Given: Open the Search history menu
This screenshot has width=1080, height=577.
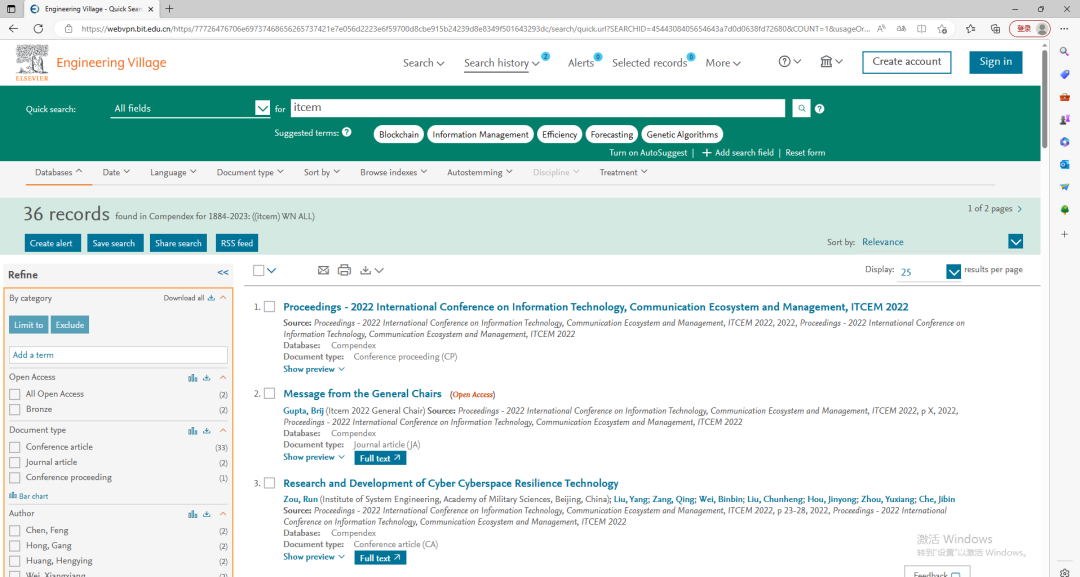Looking at the screenshot, I should click(501, 63).
